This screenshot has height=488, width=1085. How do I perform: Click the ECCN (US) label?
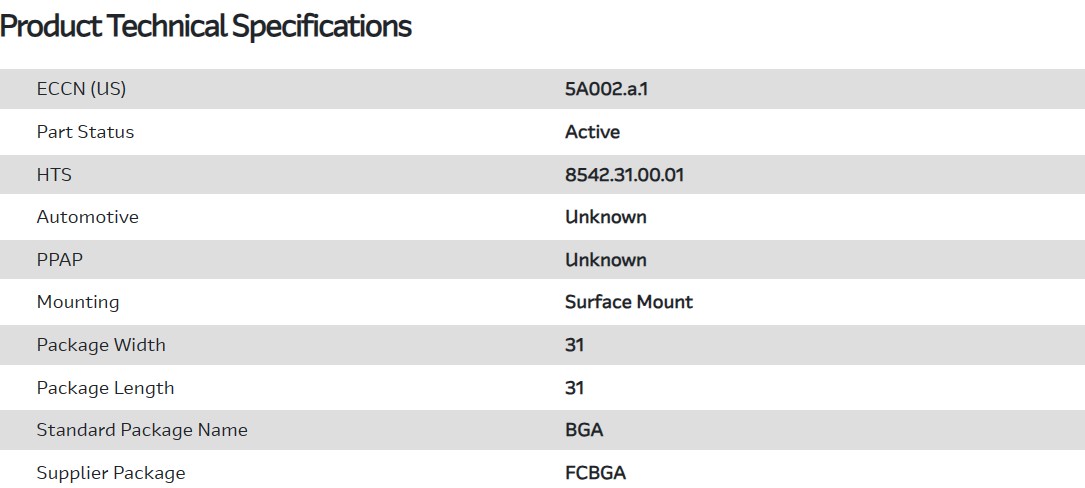coord(81,89)
